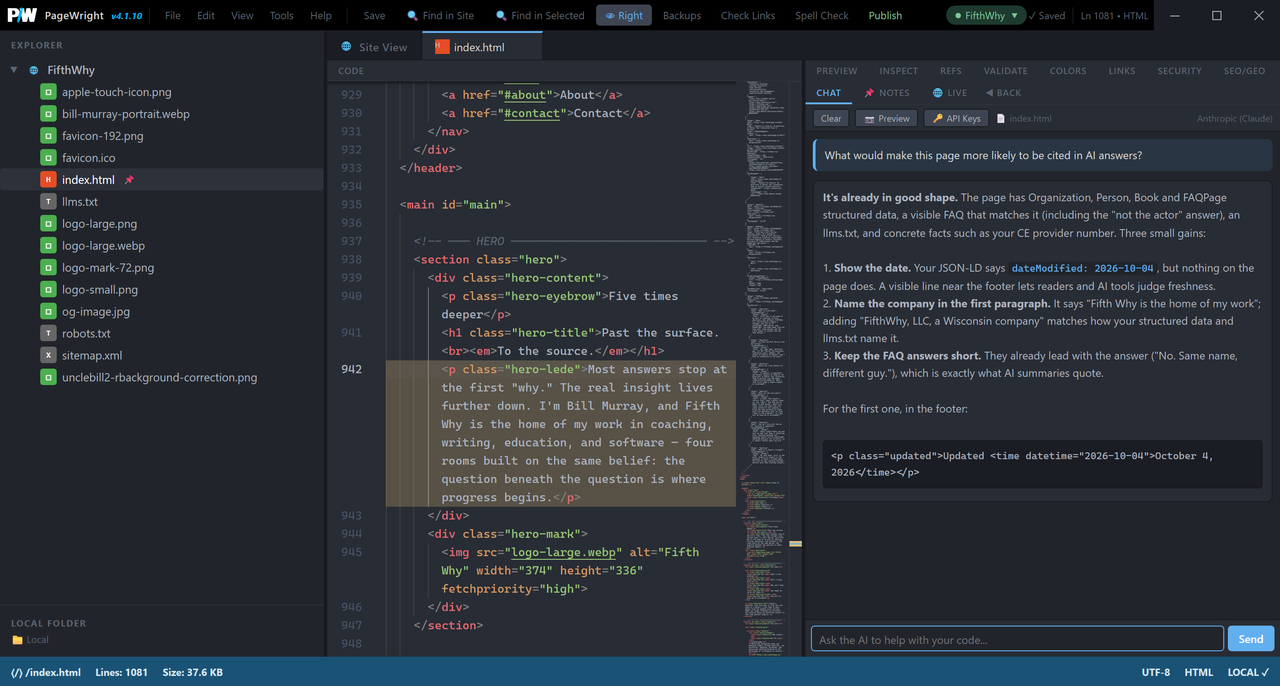The height and width of the screenshot is (686, 1280).
Task: Click line number 942 in the gutter
Action: click(351, 369)
